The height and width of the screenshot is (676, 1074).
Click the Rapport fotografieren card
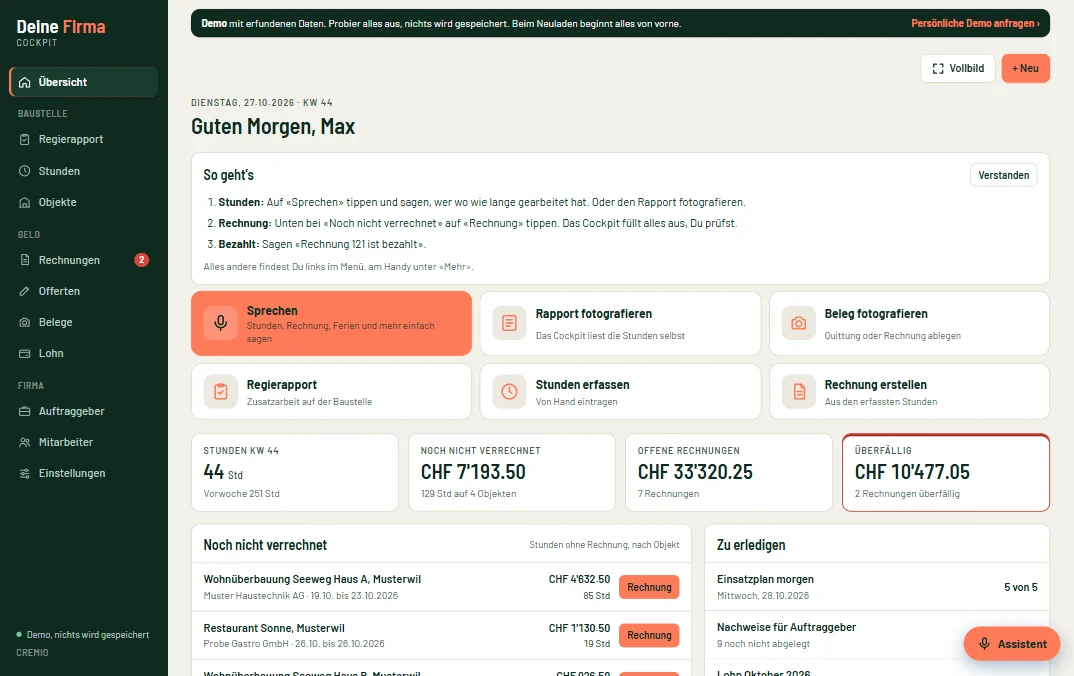coord(621,323)
